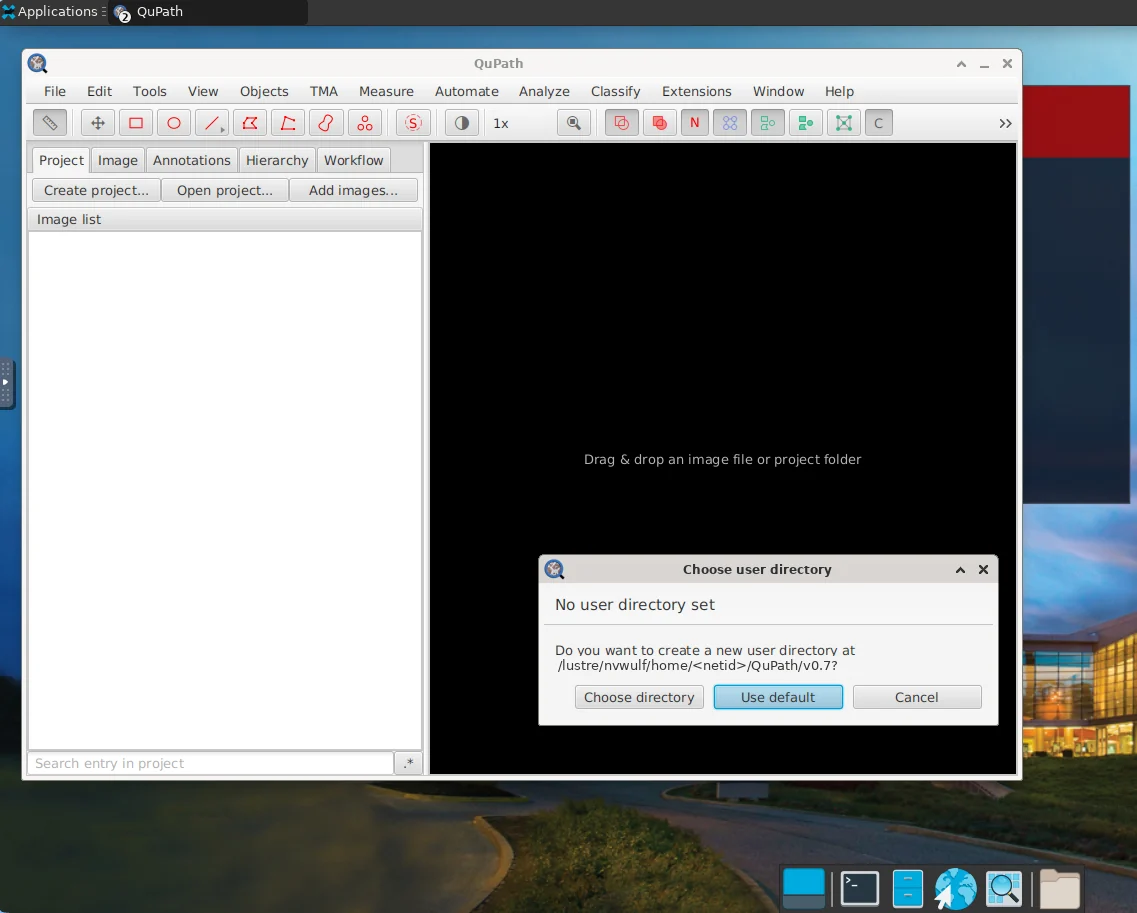
Task: Toggle fill detections icon
Action: coord(805,123)
